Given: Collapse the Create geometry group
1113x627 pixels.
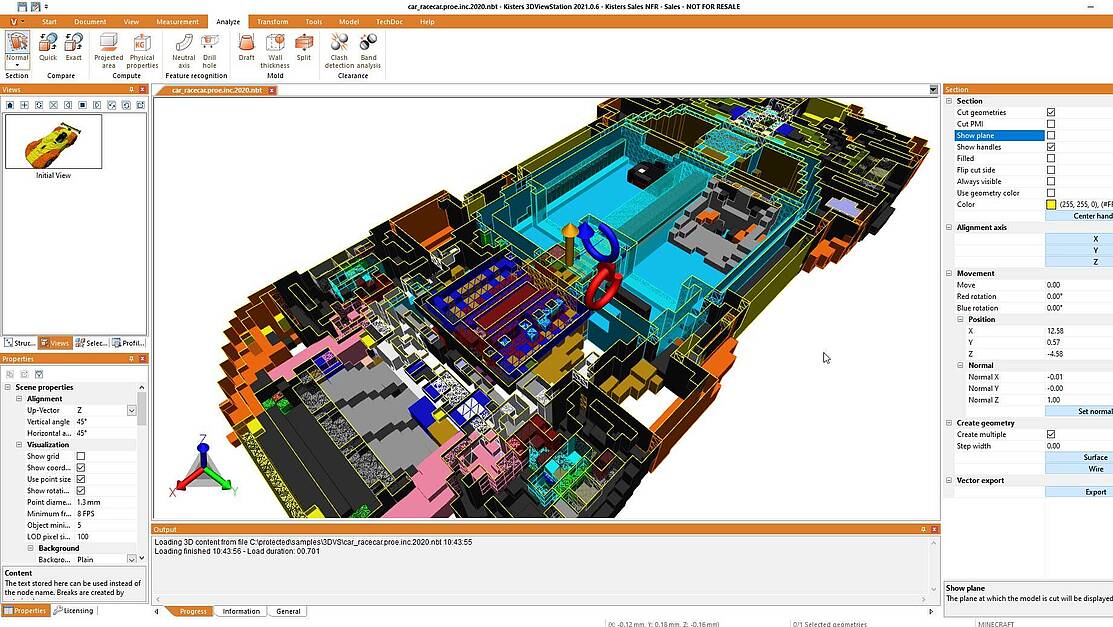Looking at the screenshot, I should [x=949, y=422].
